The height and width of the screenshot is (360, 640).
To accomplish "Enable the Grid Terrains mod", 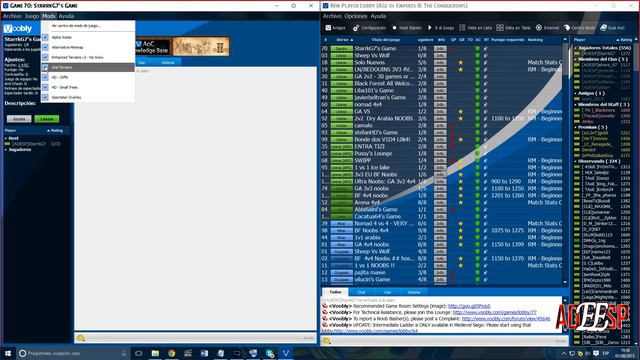I will point(45,67).
